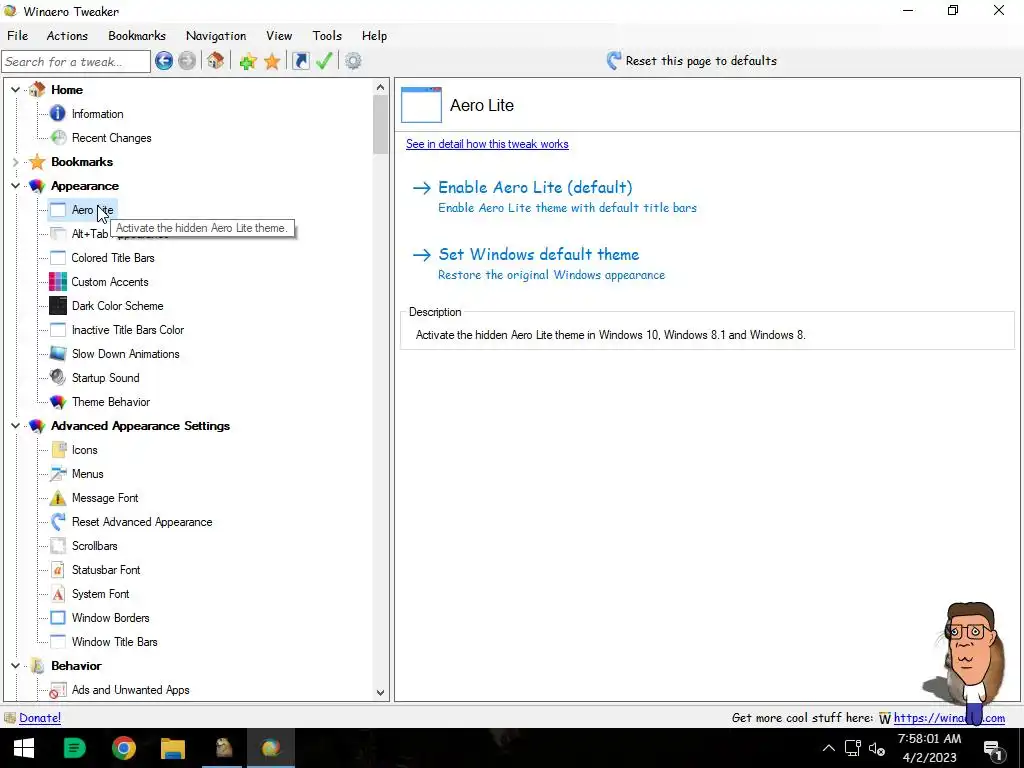Image resolution: width=1024 pixels, height=768 pixels.
Task: Click the Menus tree icon
Action: 57,474
